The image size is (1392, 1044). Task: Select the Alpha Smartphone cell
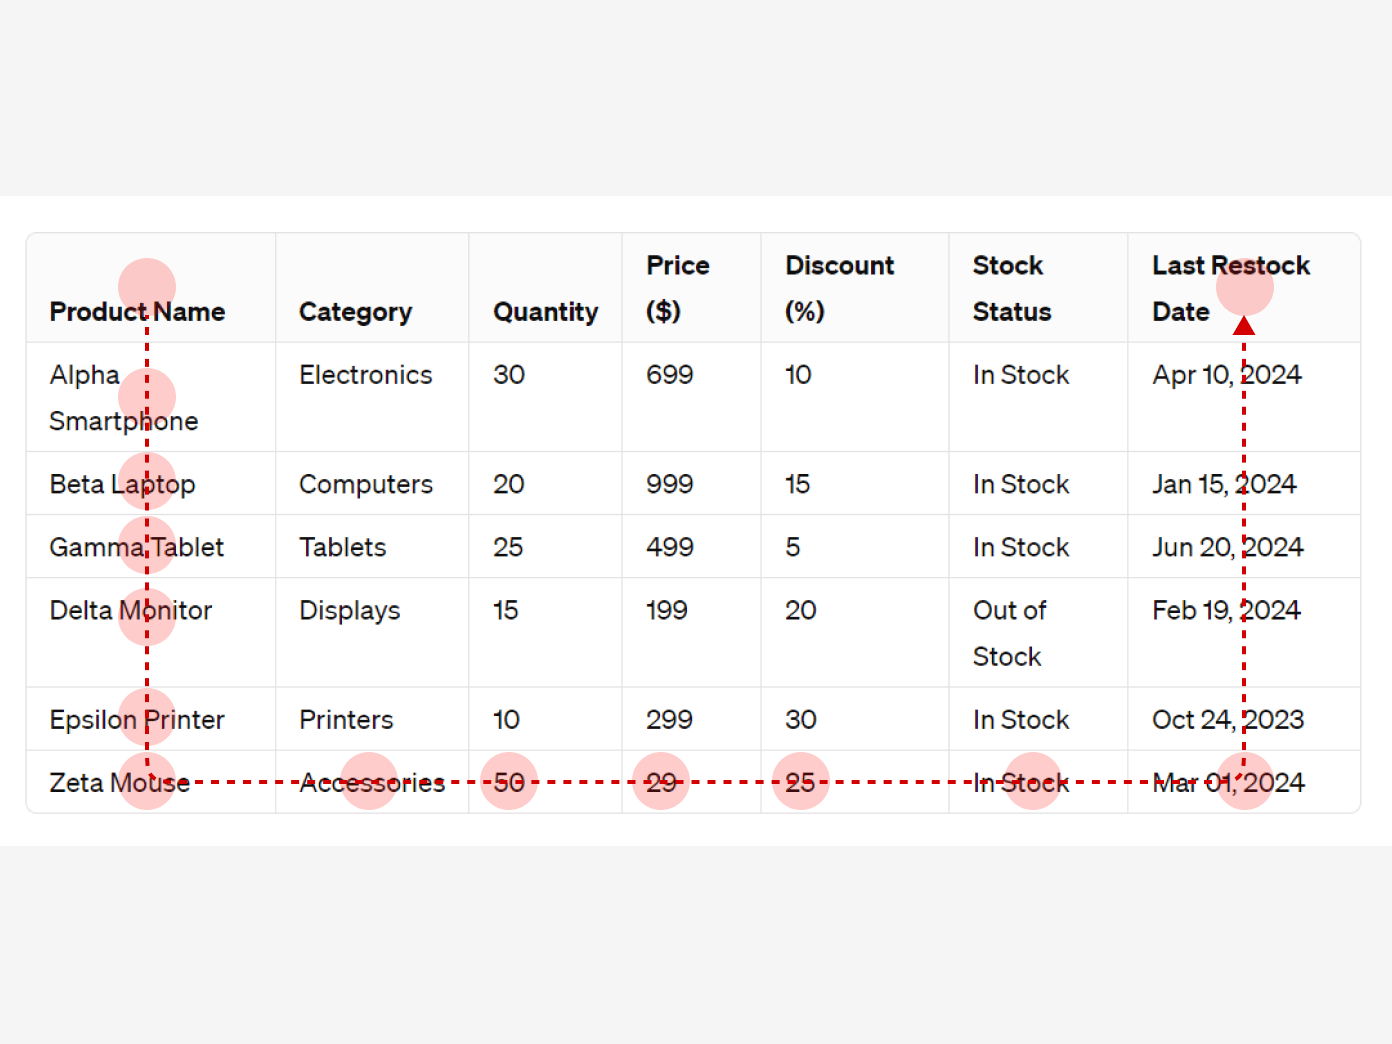tap(124, 398)
